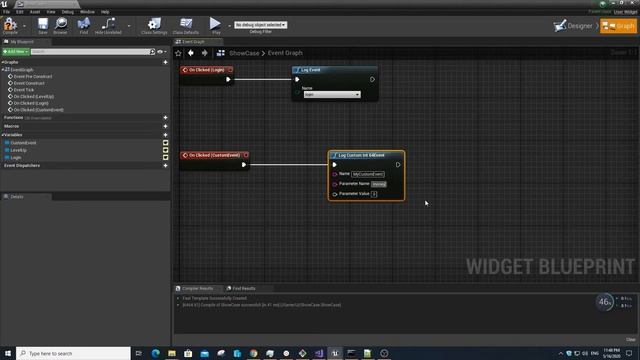The height and width of the screenshot is (360, 640).
Task: Open the Debug menu
Action: point(68,12)
